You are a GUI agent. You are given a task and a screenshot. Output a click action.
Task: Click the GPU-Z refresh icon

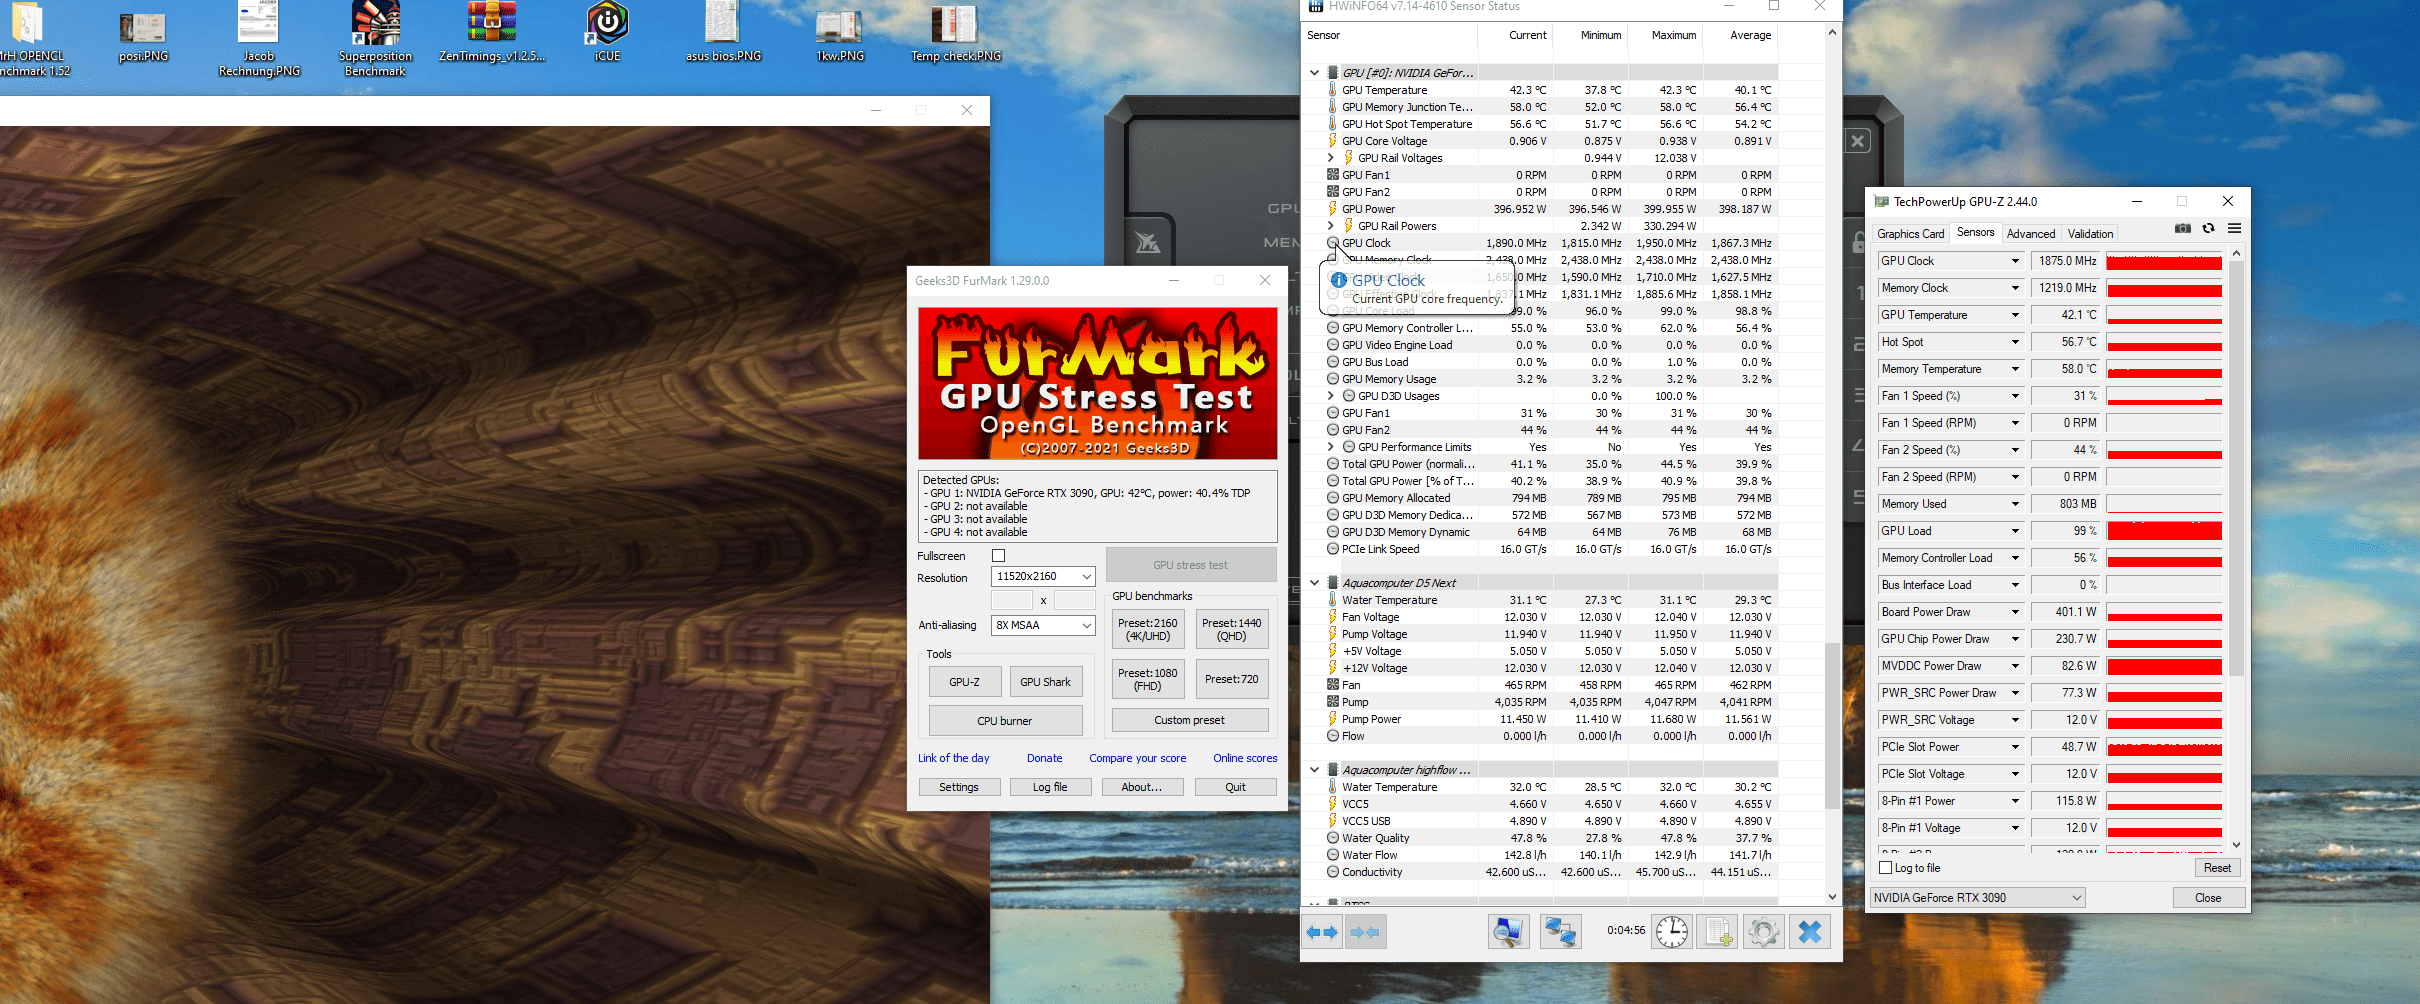(x=2209, y=229)
